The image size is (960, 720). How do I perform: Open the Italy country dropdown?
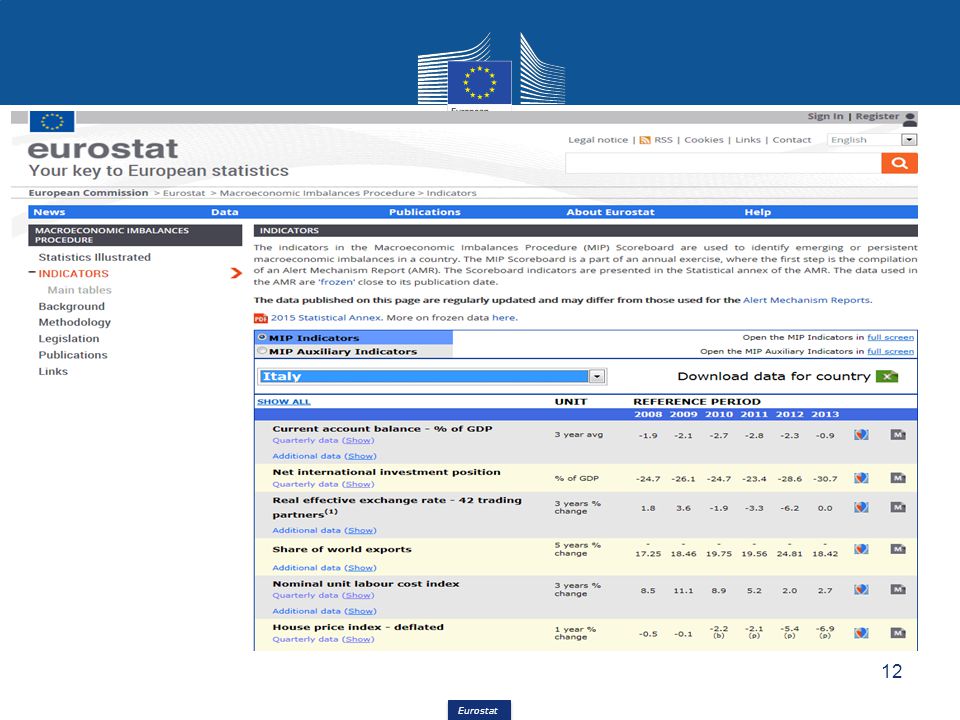click(x=432, y=377)
